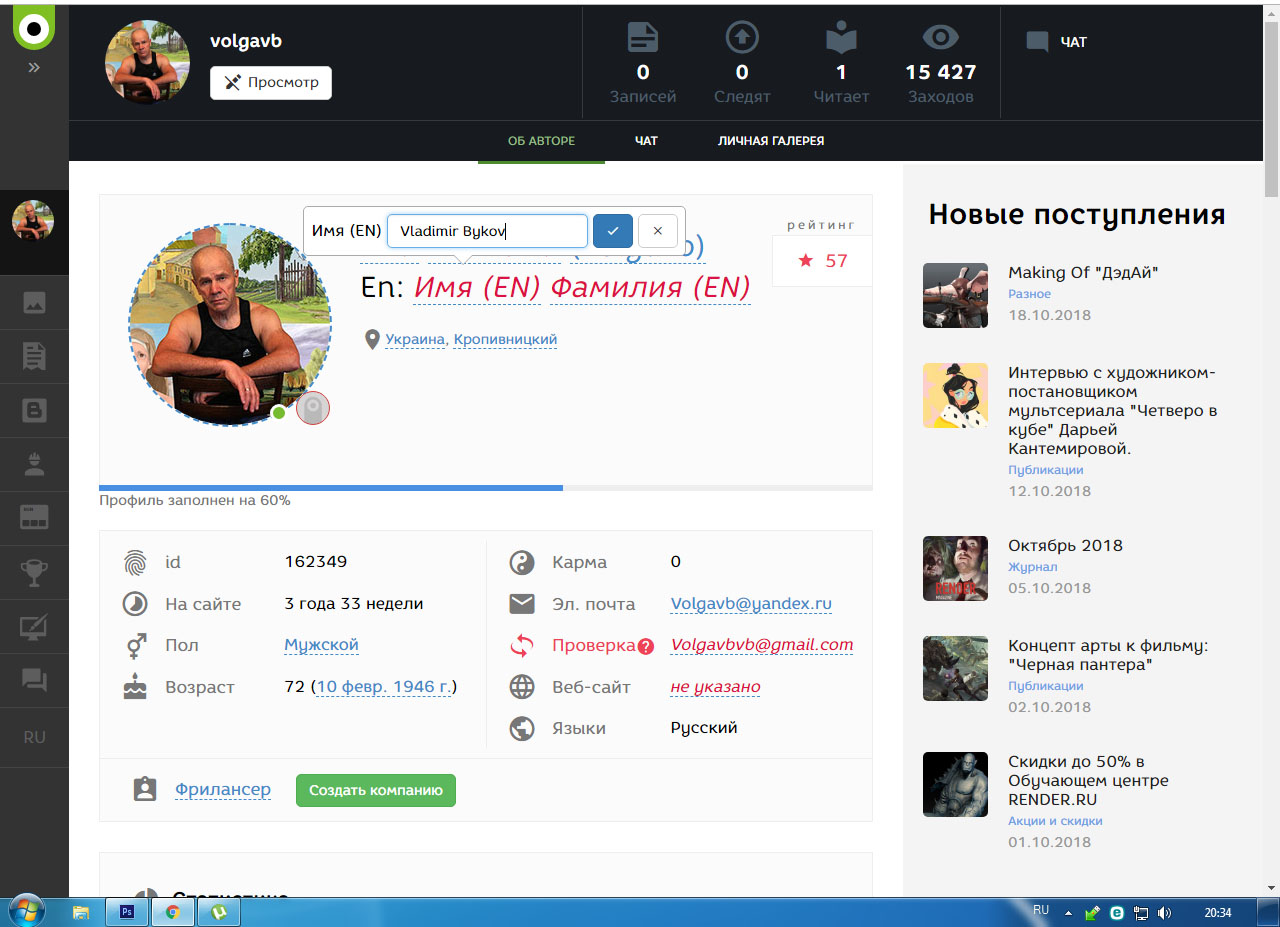Image resolution: width=1280 pixels, height=927 pixels.
Task: Open the trophy contests icon in sidebar
Action: 34,573
